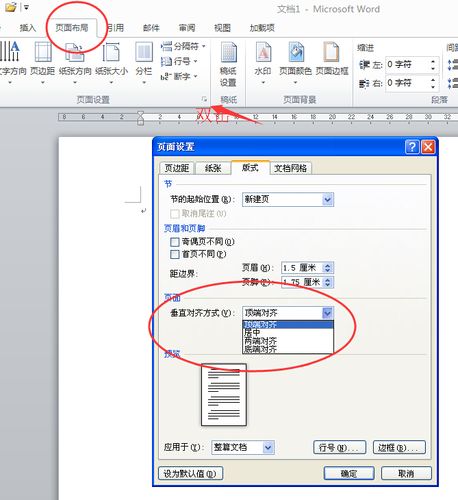Image resolution: width=458 pixels, height=500 pixels.
Task: Select the 纸张 tab in the dialog
Action: [x=213, y=168]
